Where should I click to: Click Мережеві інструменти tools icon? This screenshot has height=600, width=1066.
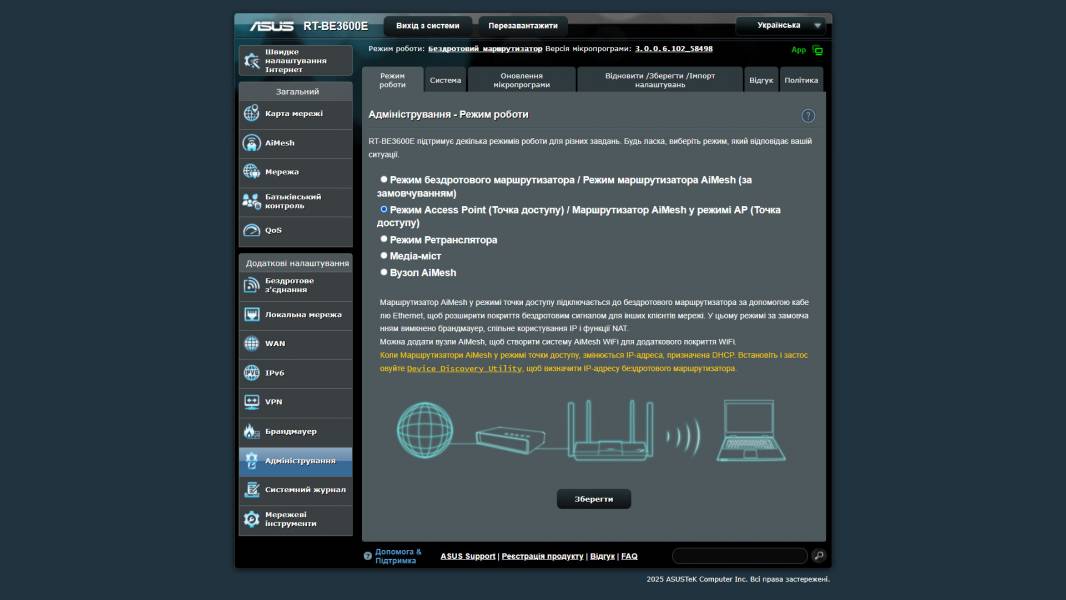[x=252, y=519]
